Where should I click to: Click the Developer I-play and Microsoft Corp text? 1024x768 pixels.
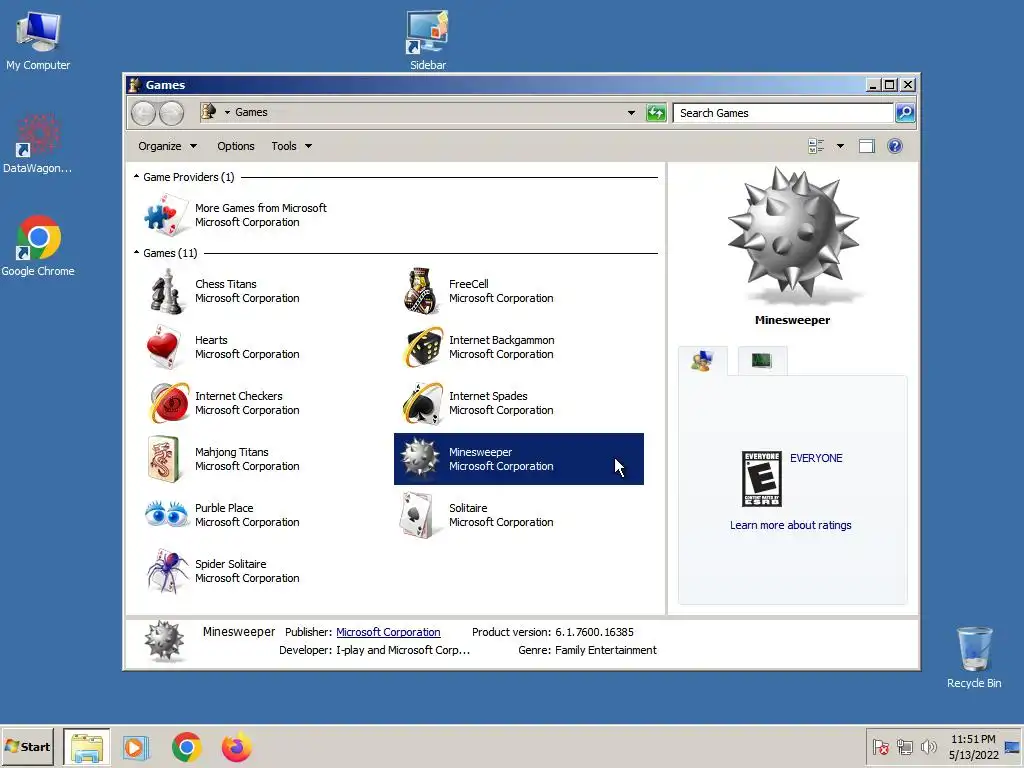374,650
